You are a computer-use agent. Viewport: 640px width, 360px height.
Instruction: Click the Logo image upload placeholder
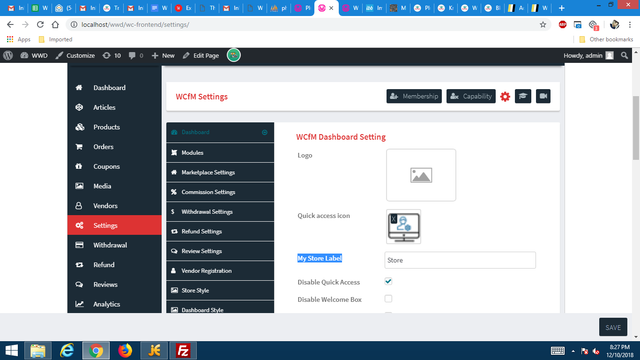pos(421,175)
